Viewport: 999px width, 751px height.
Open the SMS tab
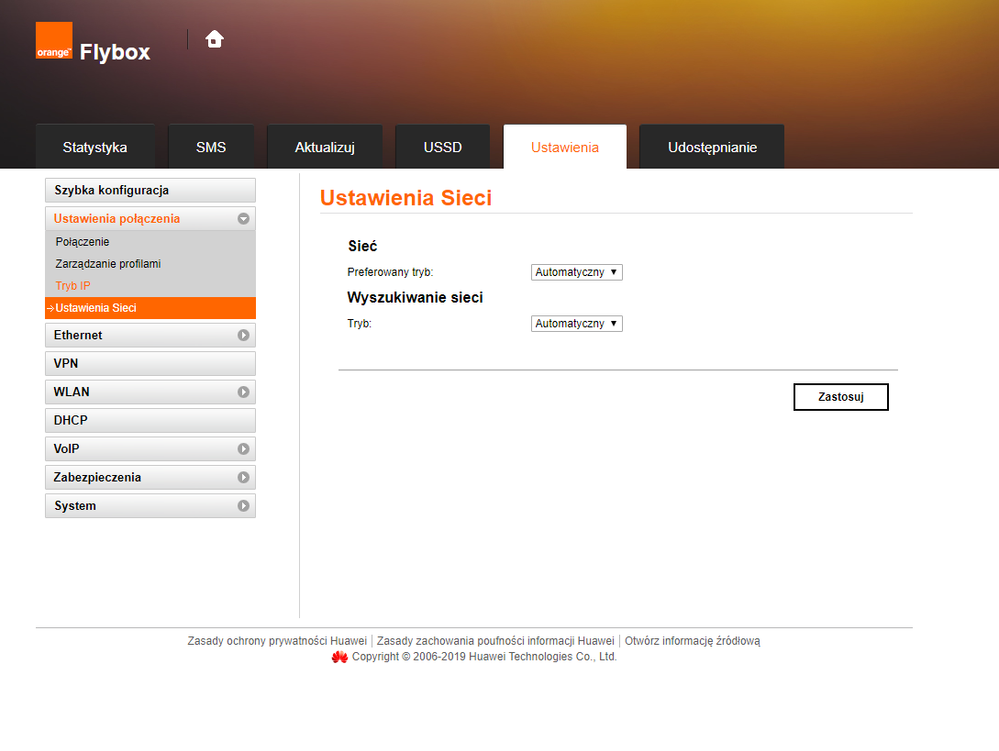[211, 147]
